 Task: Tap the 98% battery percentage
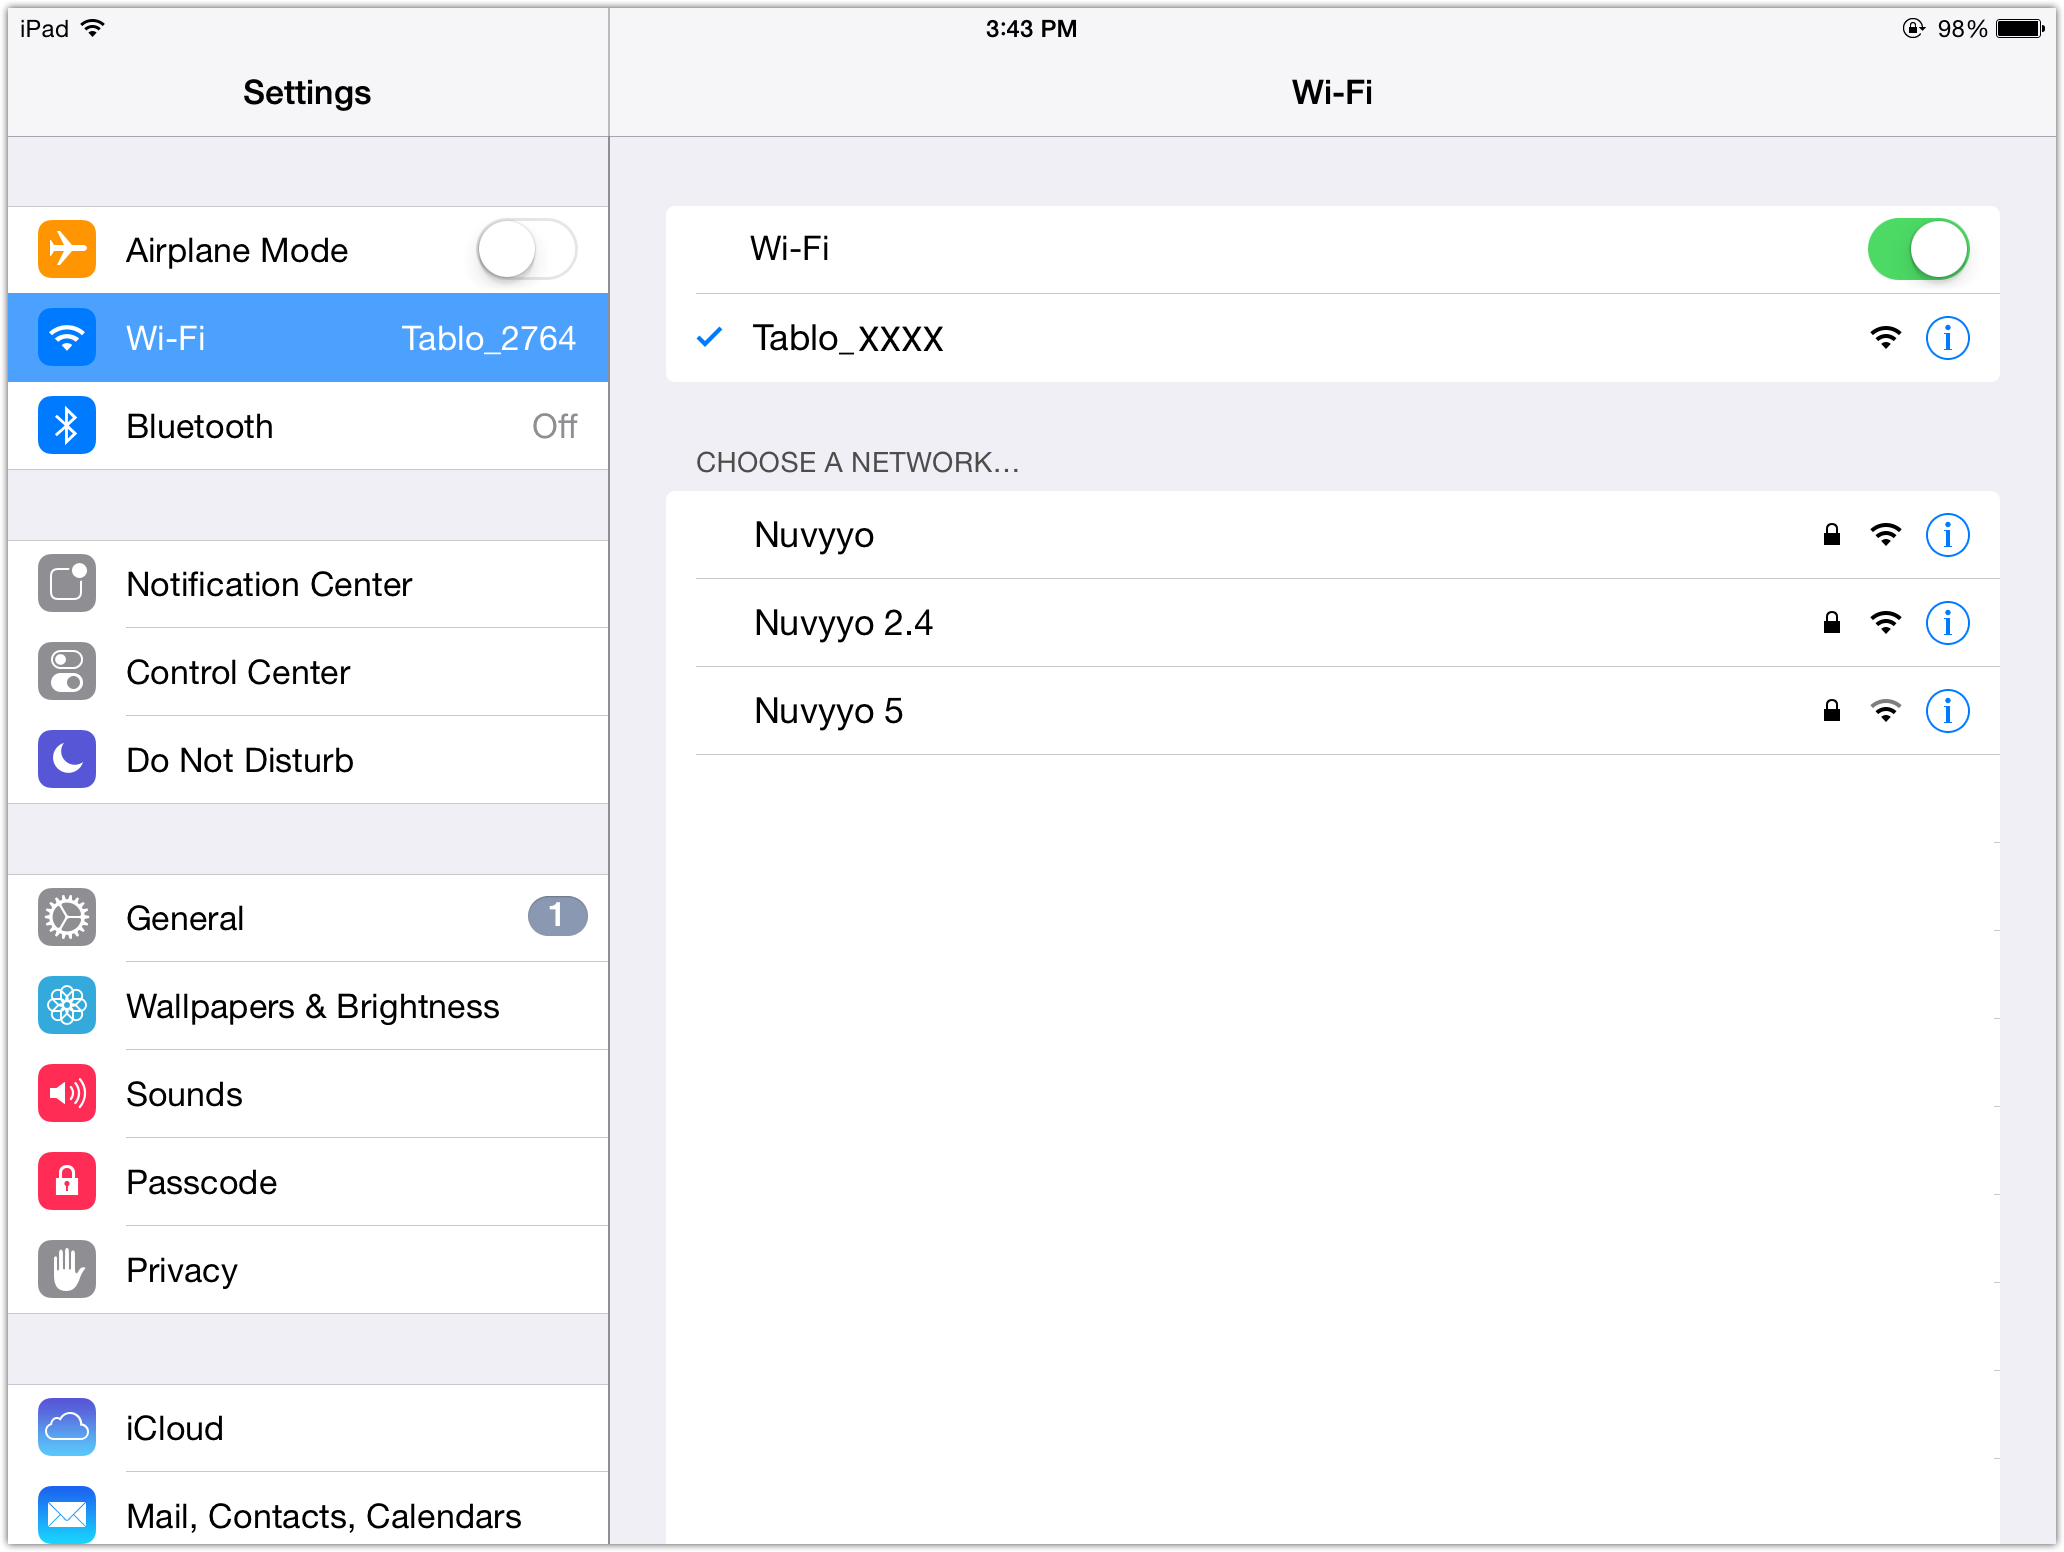(1961, 29)
